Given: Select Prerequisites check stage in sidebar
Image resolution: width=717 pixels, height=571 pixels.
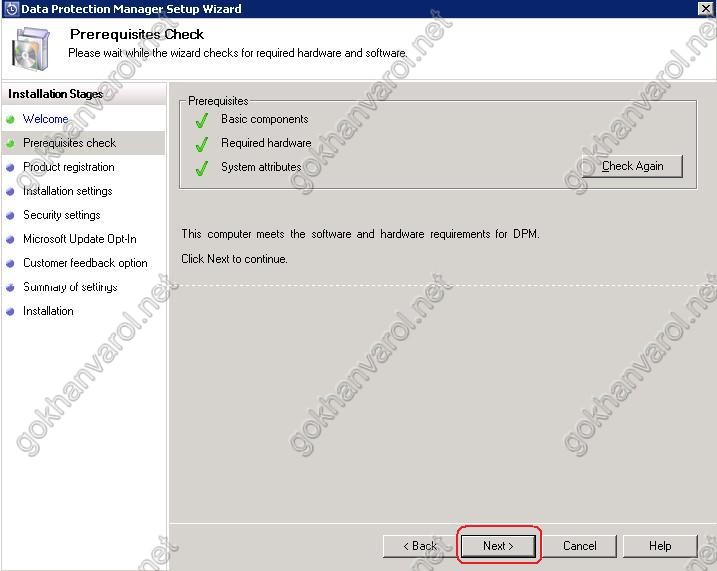Looking at the screenshot, I should pos(69,143).
